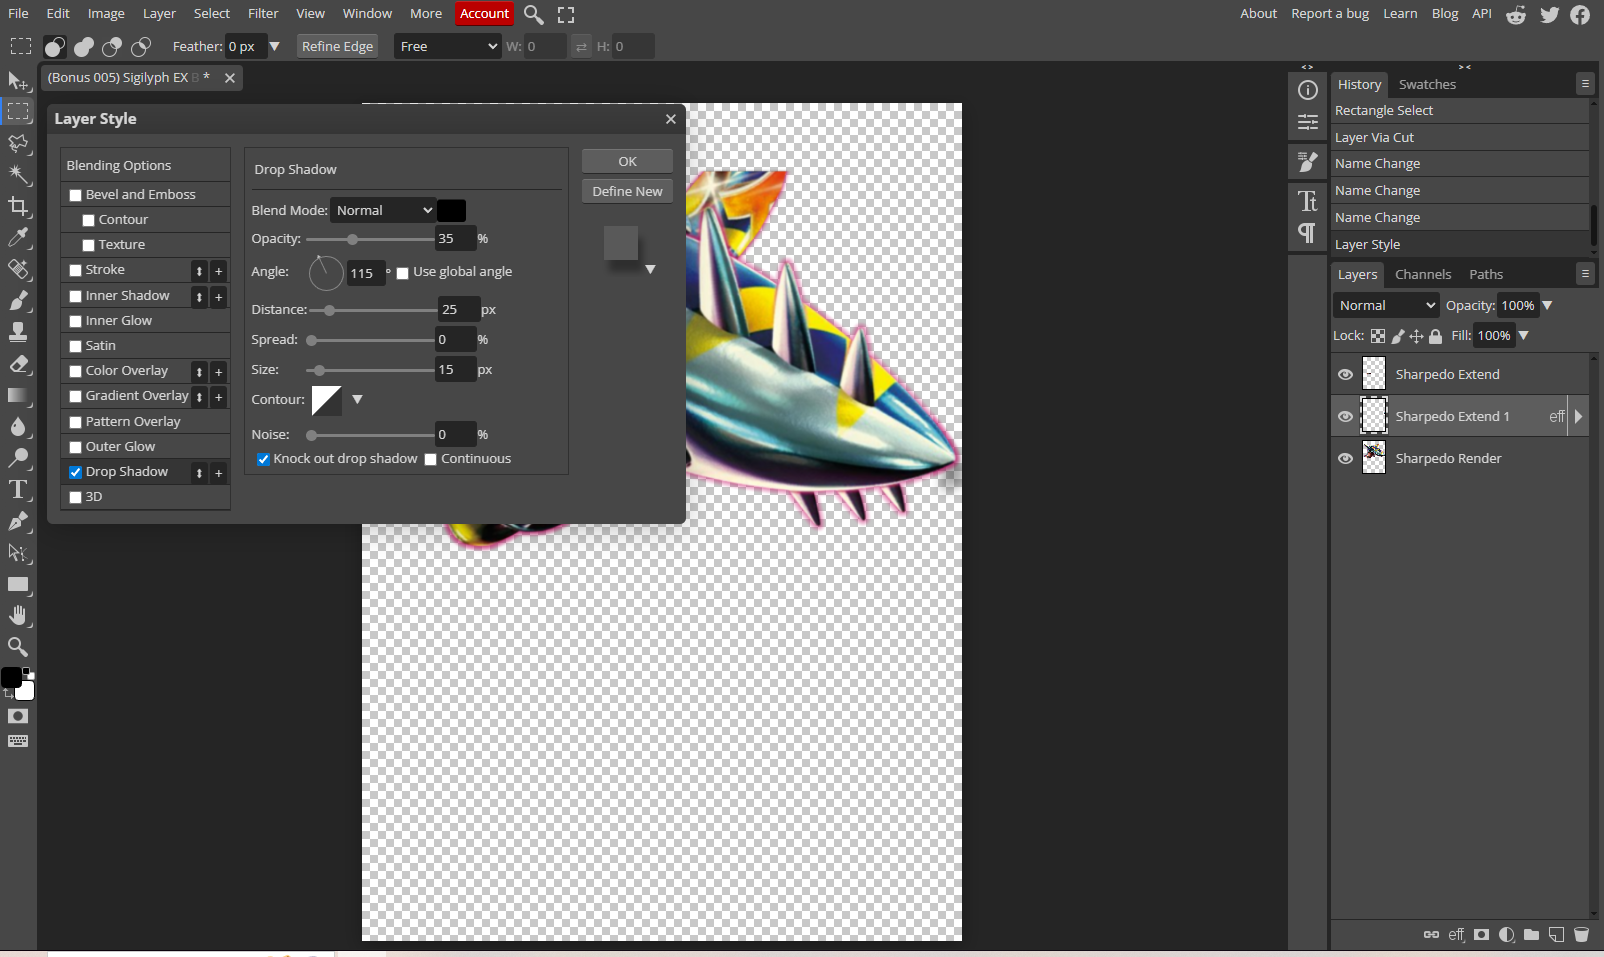Open the Report a bug link
This screenshot has width=1604, height=957.
(1330, 14)
